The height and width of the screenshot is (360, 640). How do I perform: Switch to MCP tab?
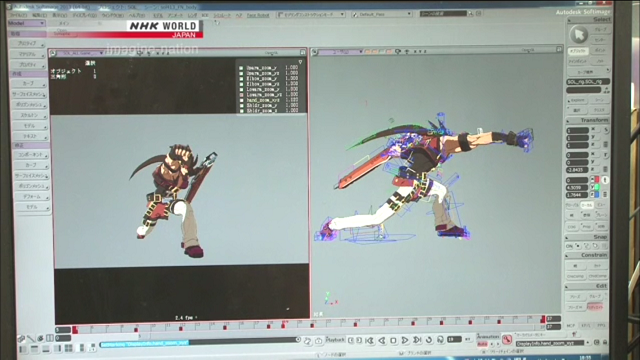[571, 326]
